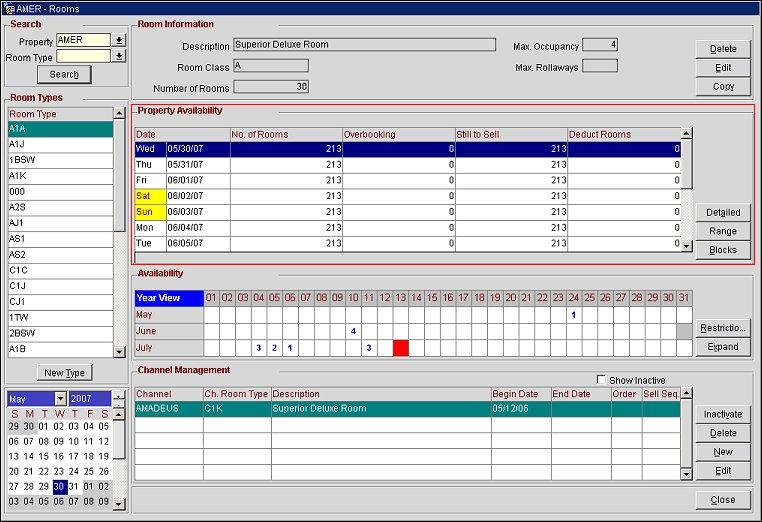Inactivate the selected channel
Viewport: 762px width, 522px height.
723,414
